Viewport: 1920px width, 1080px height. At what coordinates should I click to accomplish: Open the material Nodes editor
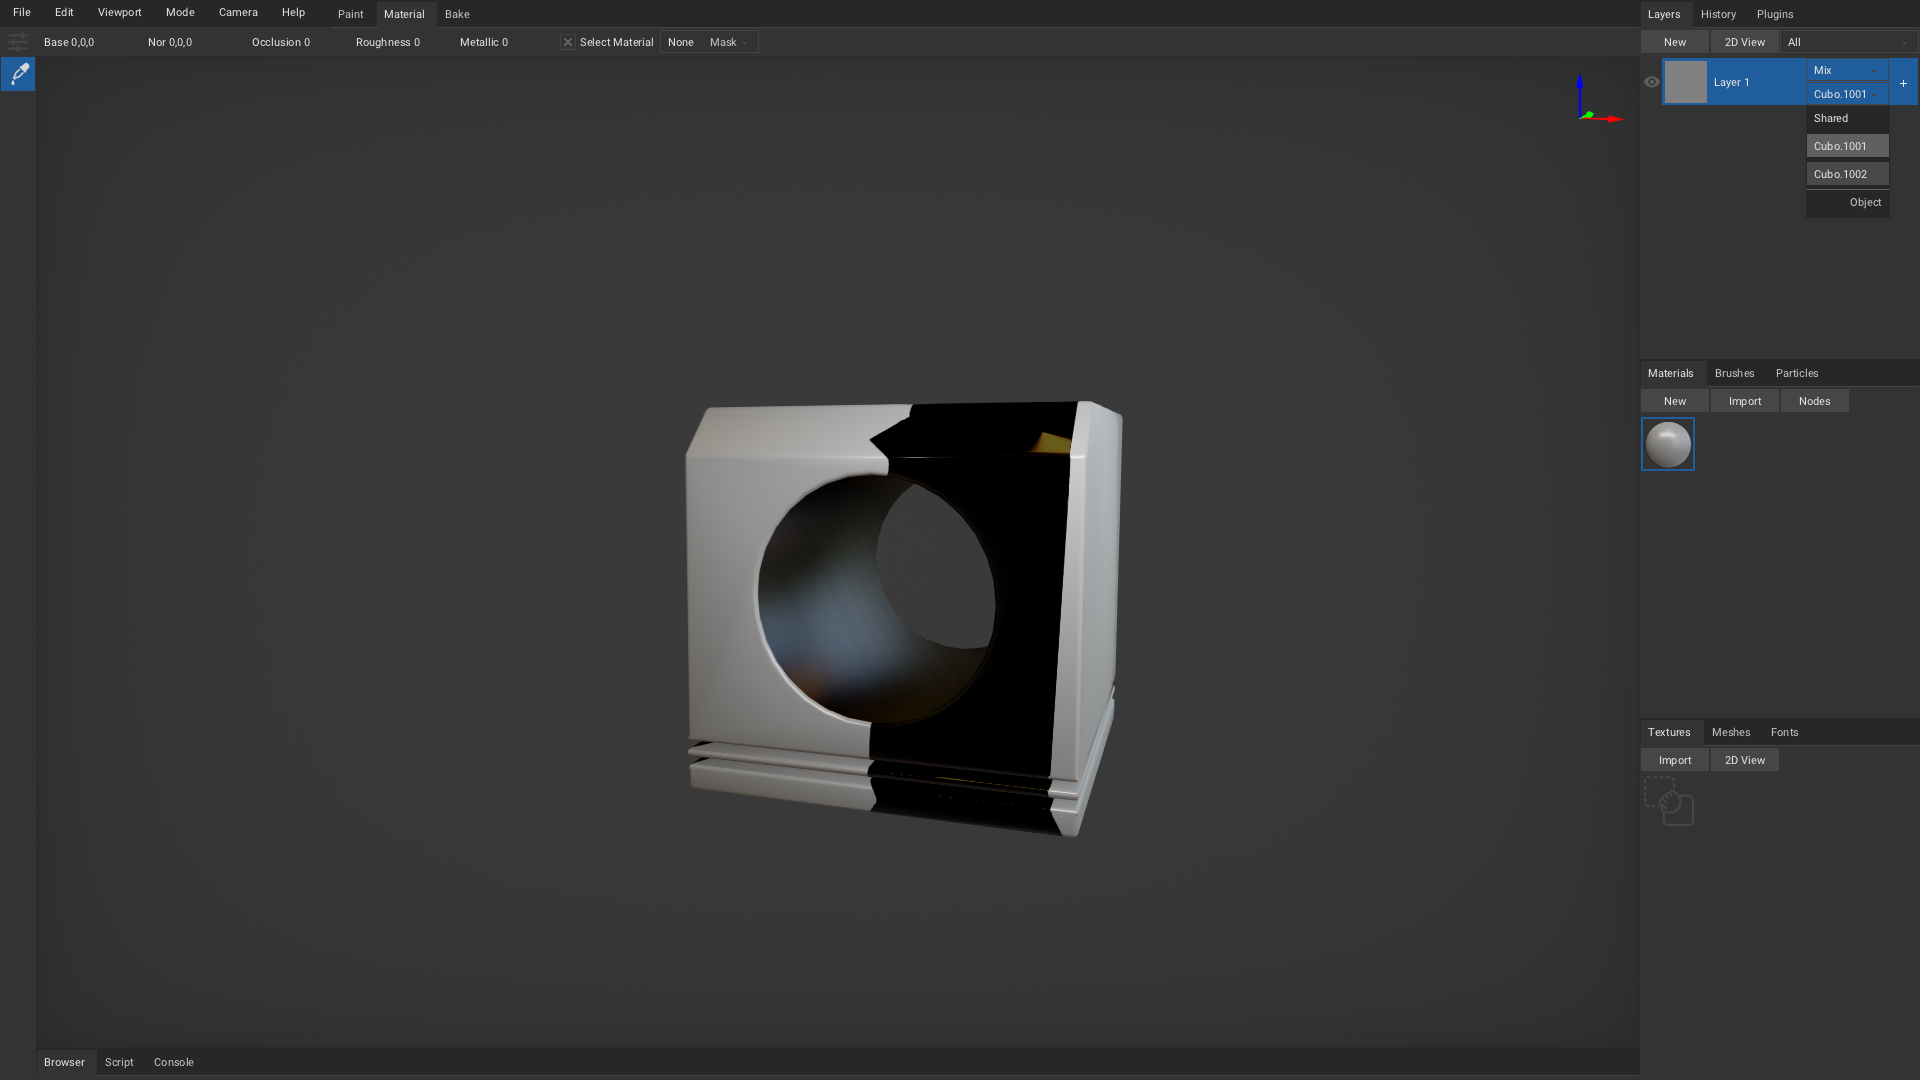(1815, 401)
